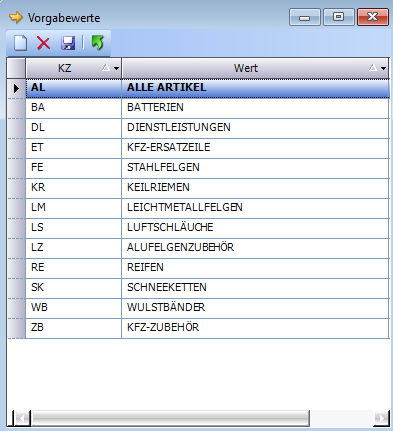Open the KZ column filter dropdown
The width and height of the screenshot is (393, 431).
(116, 68)
